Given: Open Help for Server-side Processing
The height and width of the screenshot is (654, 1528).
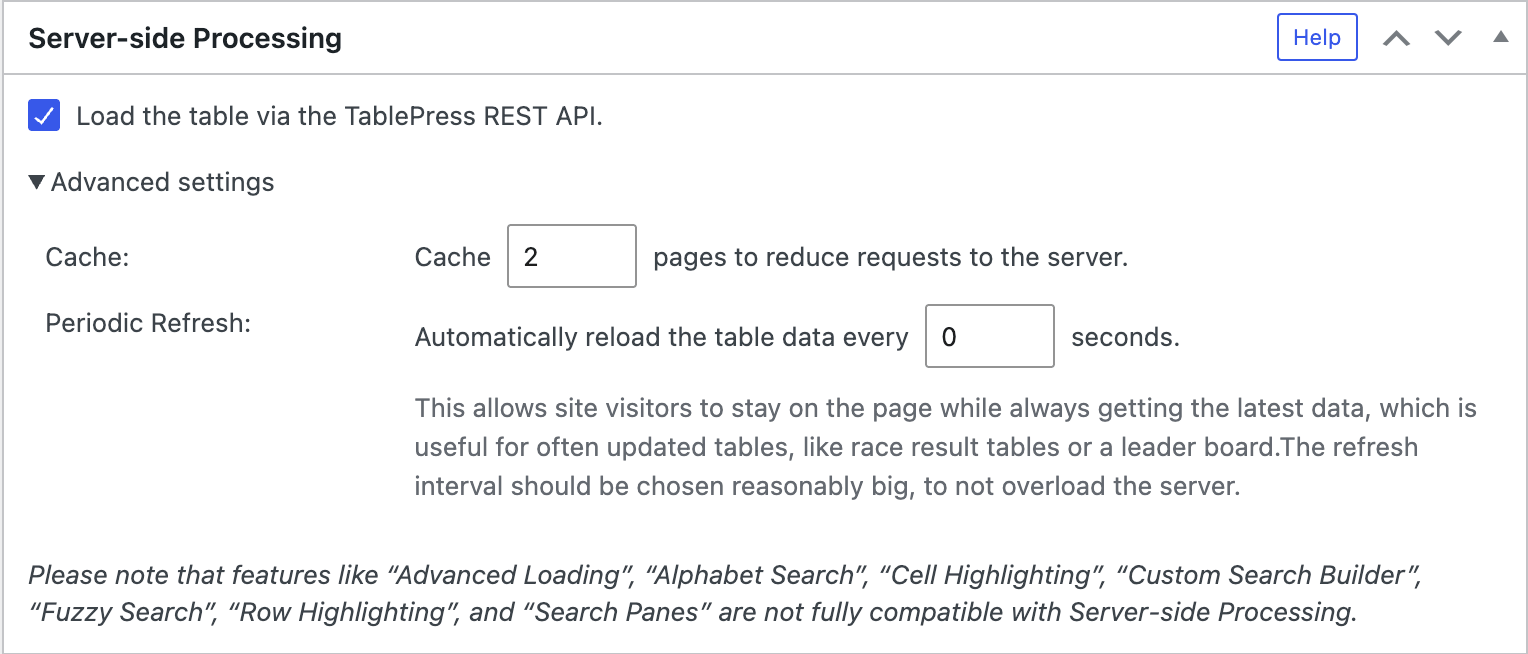Looking at the screenshot, I should click(x=1316, y=37).
